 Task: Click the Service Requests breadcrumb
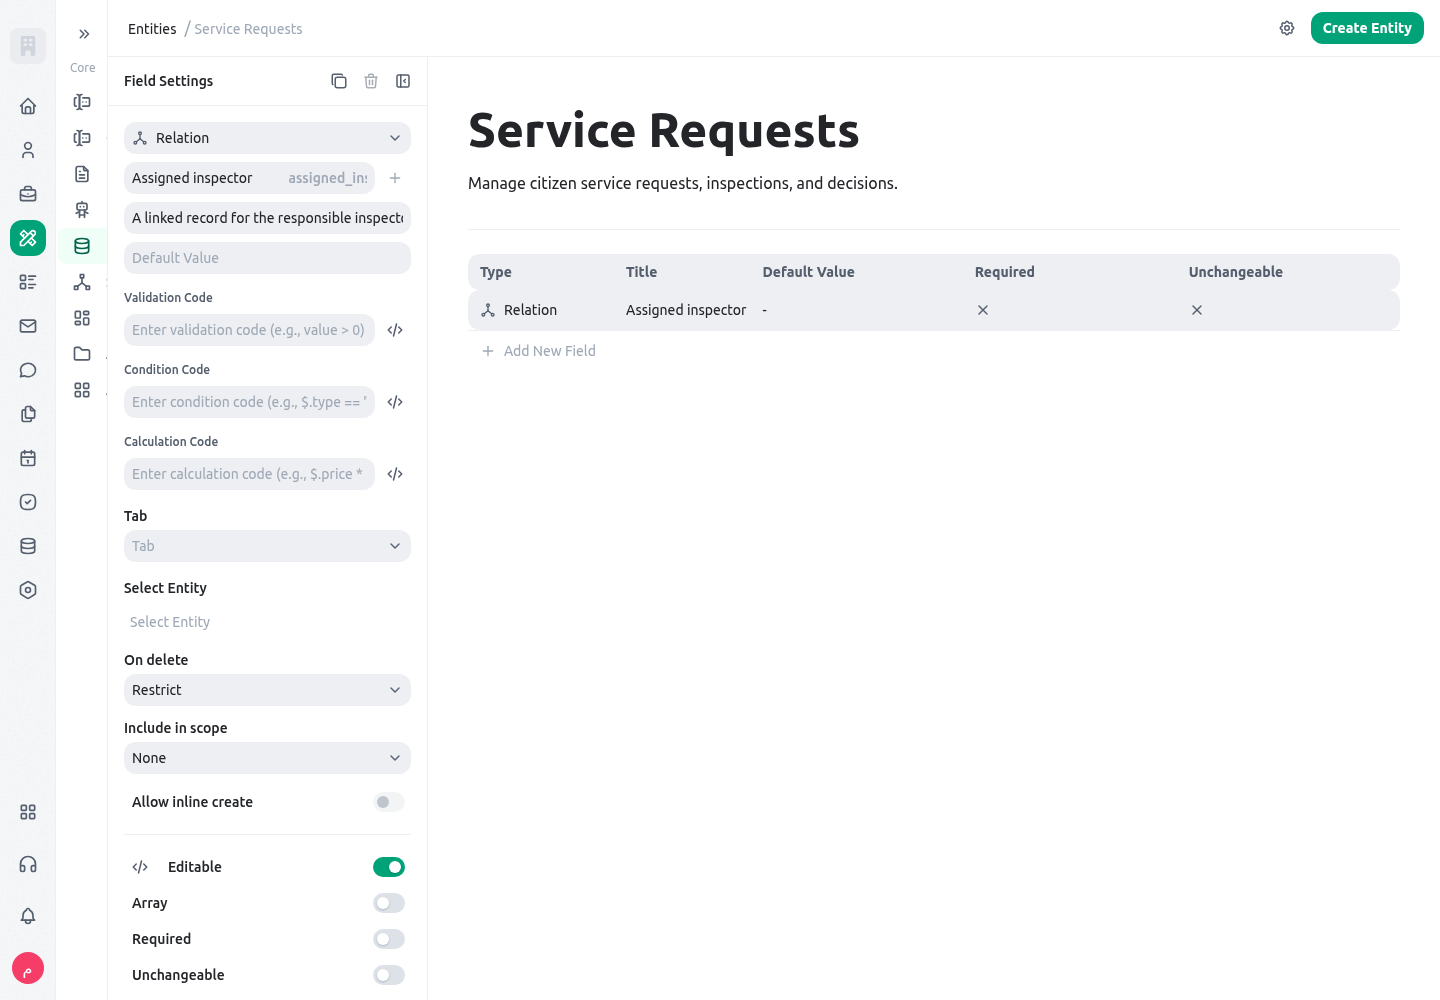point(248,29)
